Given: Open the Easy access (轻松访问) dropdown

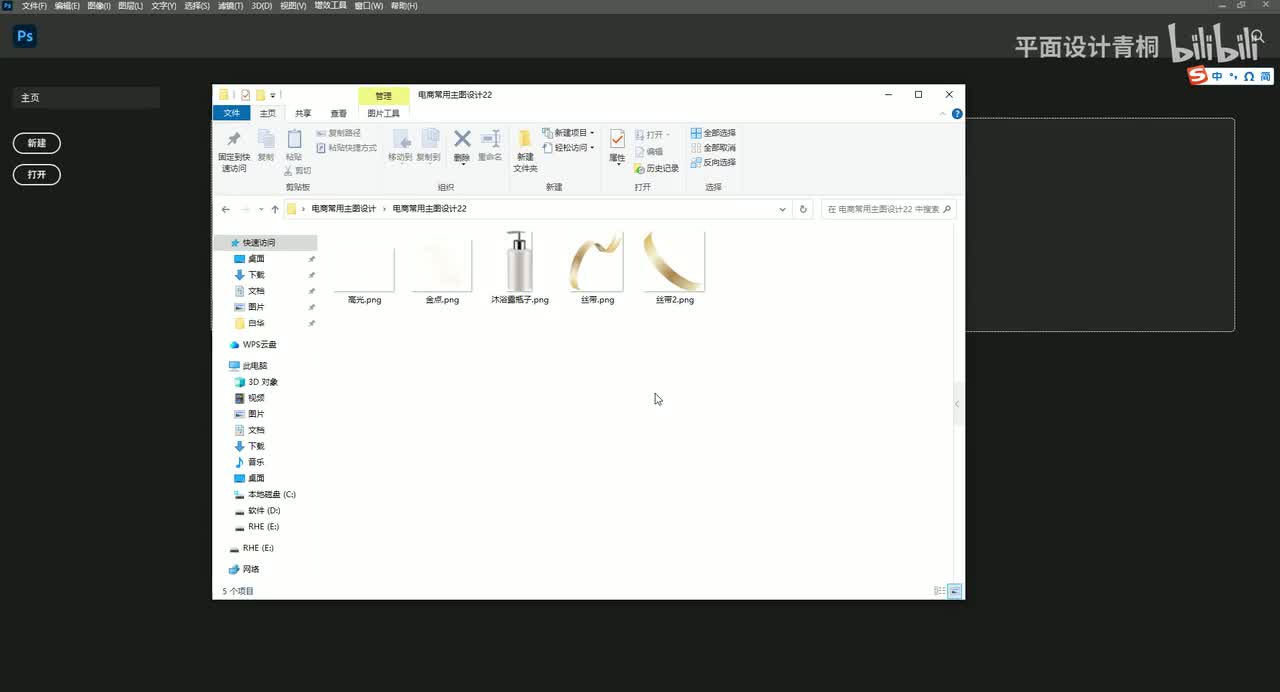Looking at the screenshot, I should (568, 148).
